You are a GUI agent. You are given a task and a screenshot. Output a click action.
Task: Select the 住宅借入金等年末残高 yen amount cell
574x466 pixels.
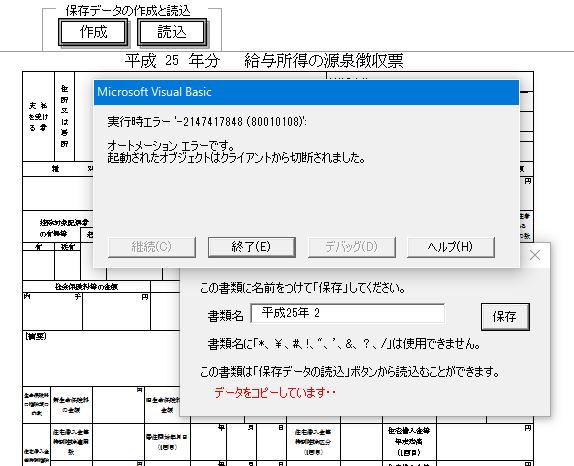pyautogui.click(x=485, y=442)
